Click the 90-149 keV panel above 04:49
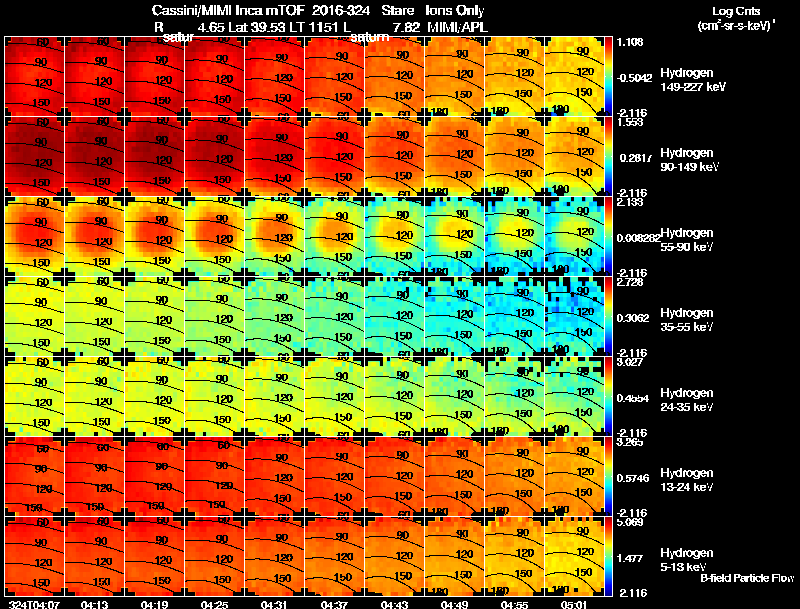800x609 pixels. pos(455,157)
